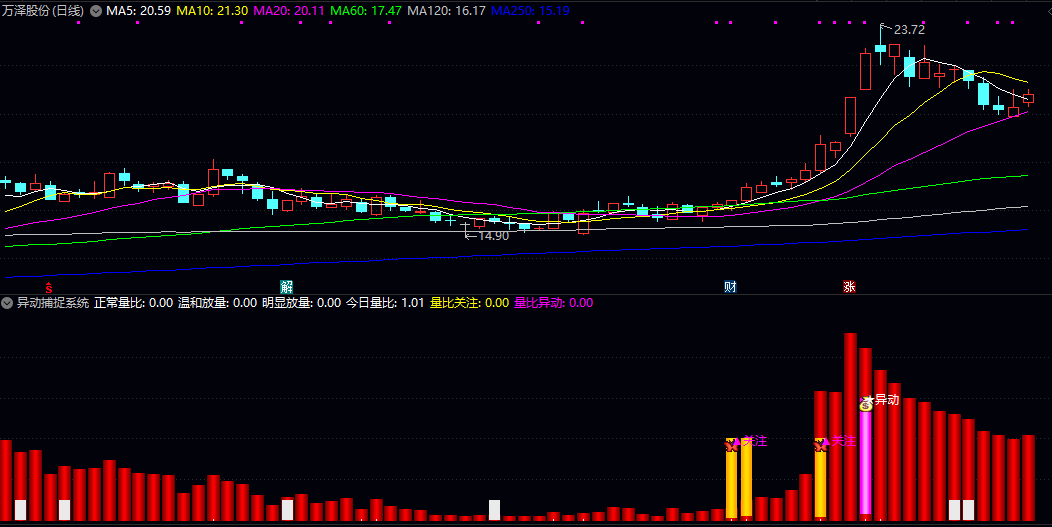Open the 解 info marker
1052x527 pixels.
point(286,287)
